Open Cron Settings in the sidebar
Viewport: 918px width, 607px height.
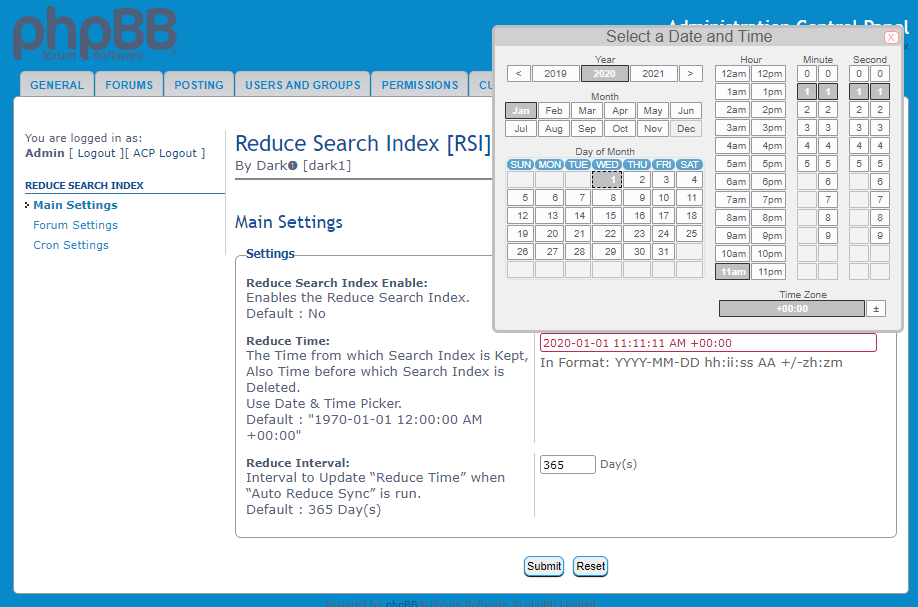(x=71, y=245)
